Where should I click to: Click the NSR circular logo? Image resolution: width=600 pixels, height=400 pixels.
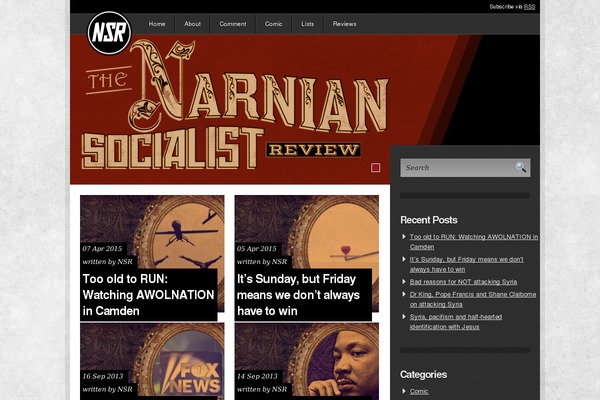(x=109, y=33)
